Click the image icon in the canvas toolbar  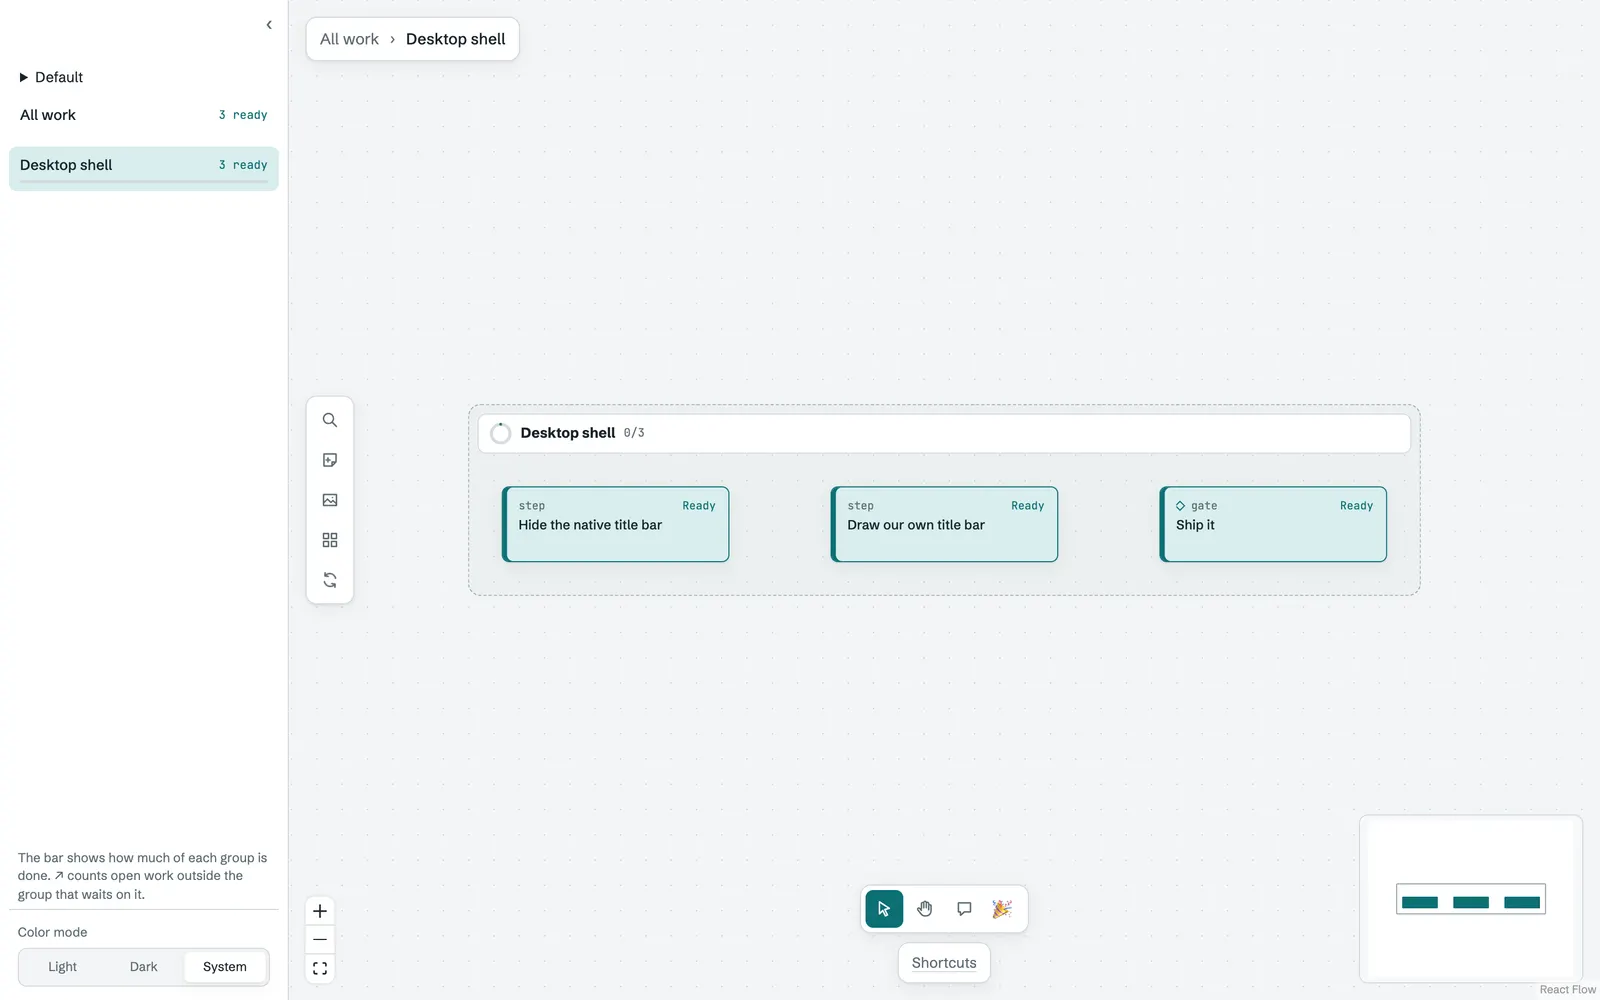330,500
